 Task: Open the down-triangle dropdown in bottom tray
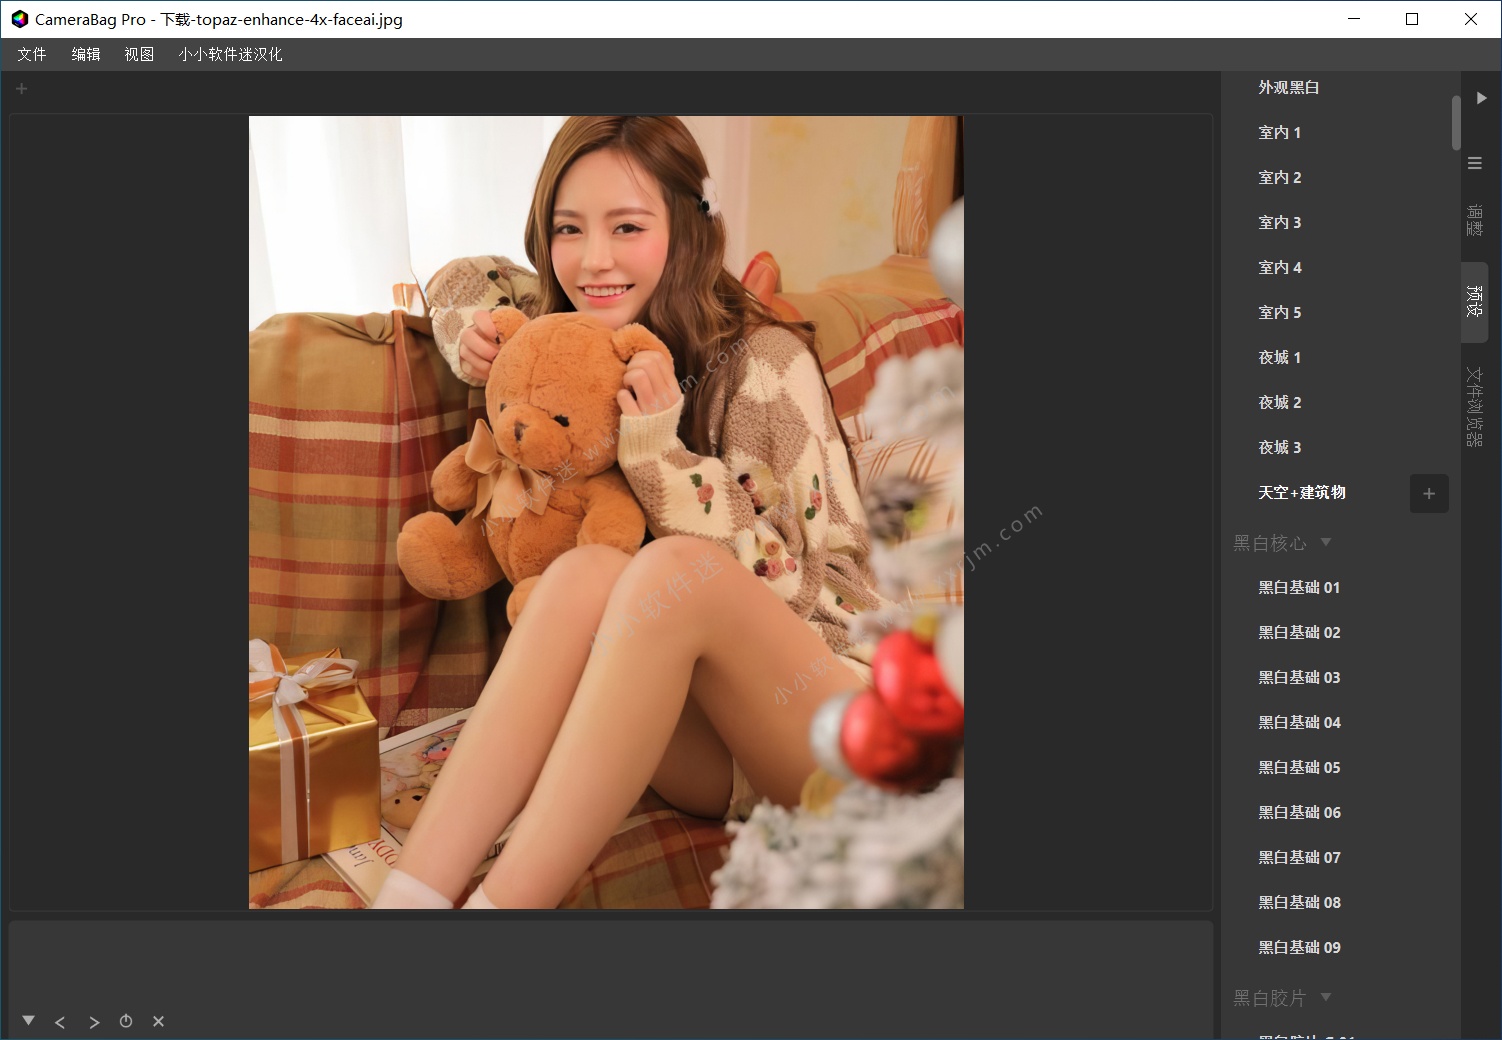pyautogui.click(x=28, y=1021)
